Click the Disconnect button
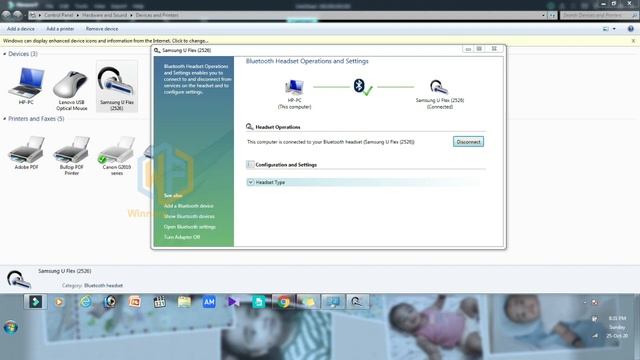This screenshot has width=640, height=360. click(x=468, y=142)
